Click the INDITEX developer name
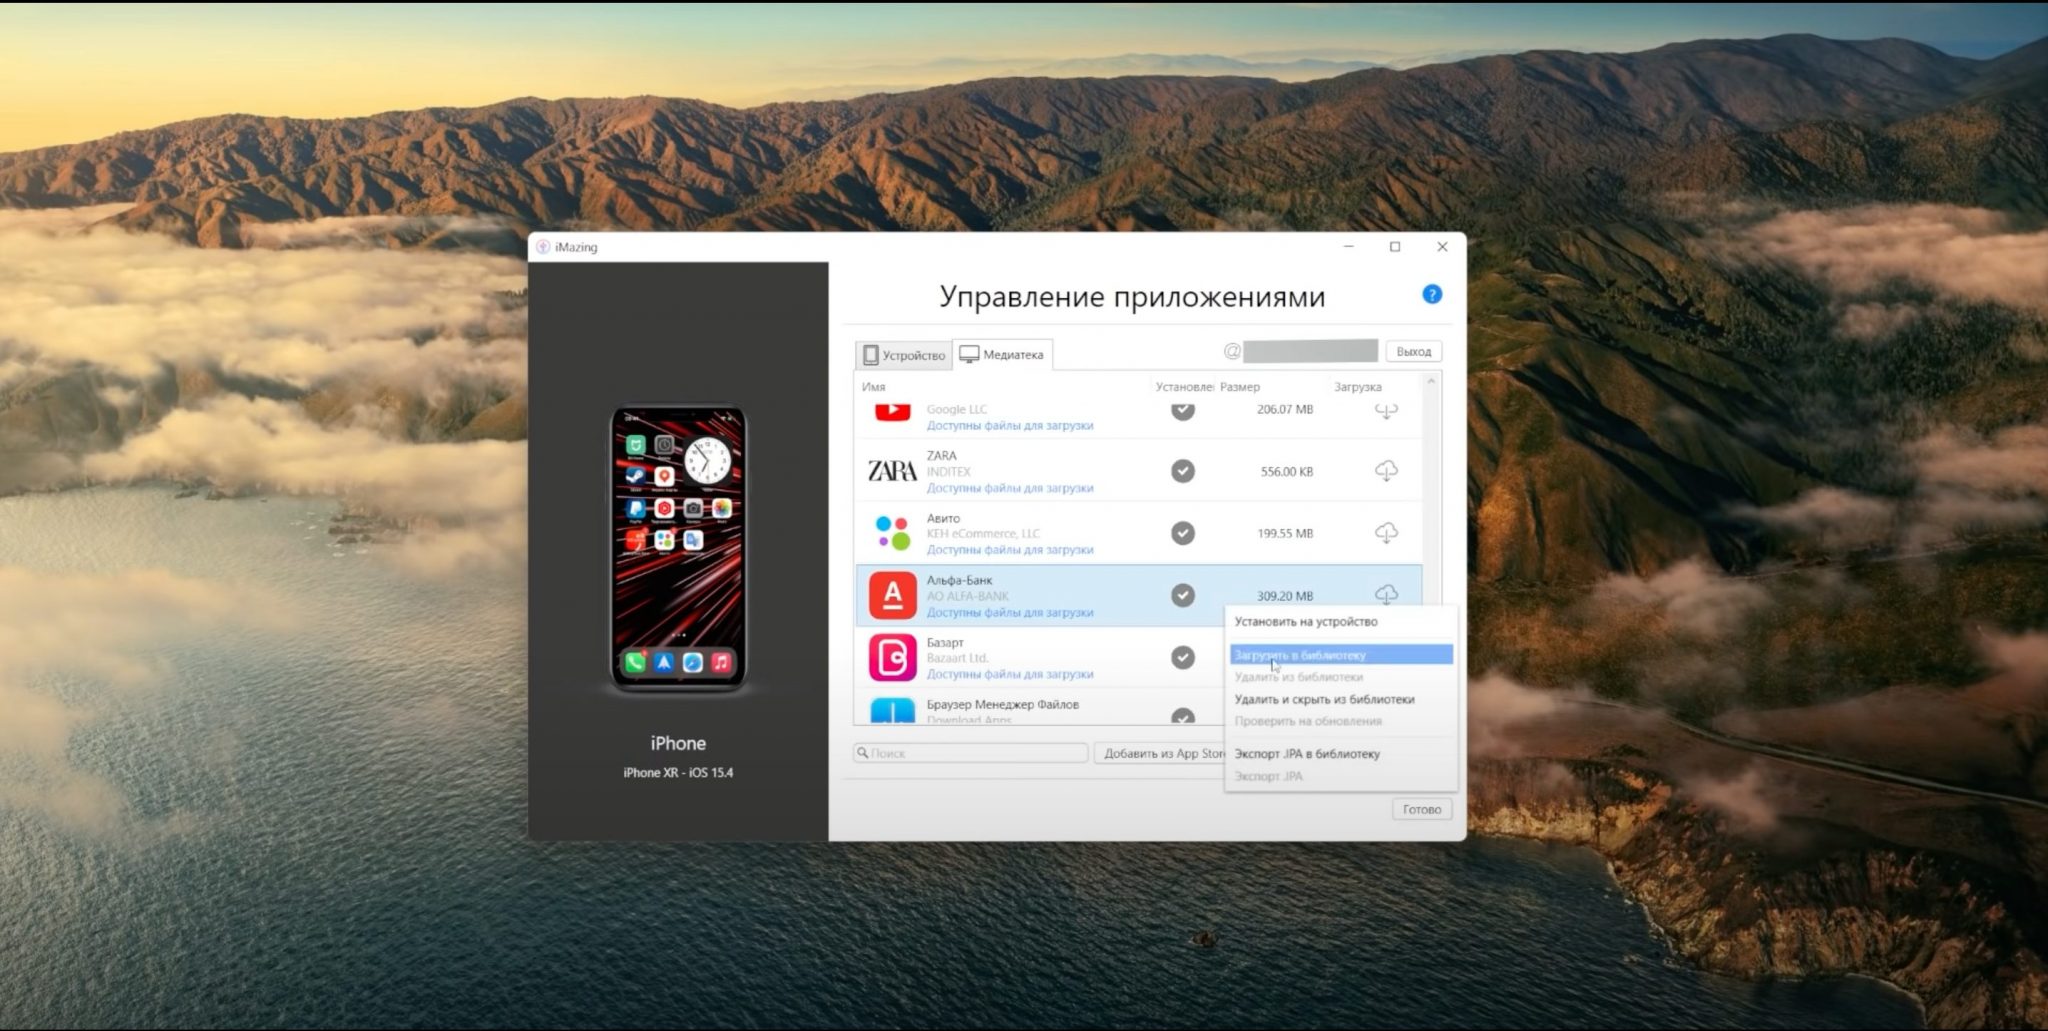2048x1031 pixels. [948, 471]
